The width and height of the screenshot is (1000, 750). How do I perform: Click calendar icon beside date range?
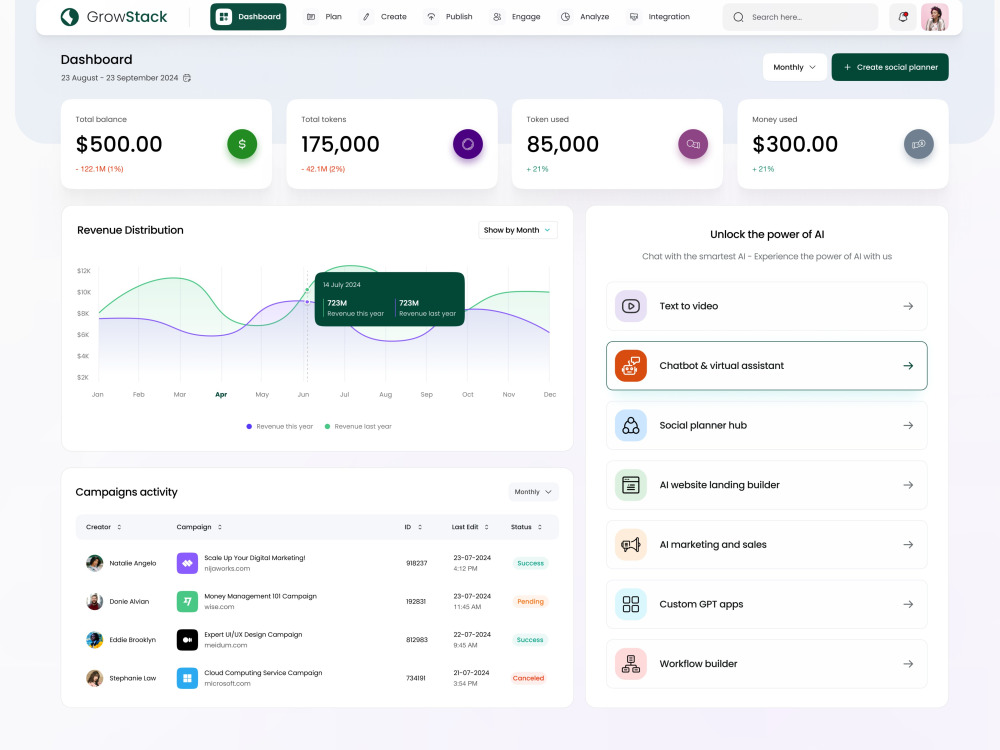[x=187, y=78]
